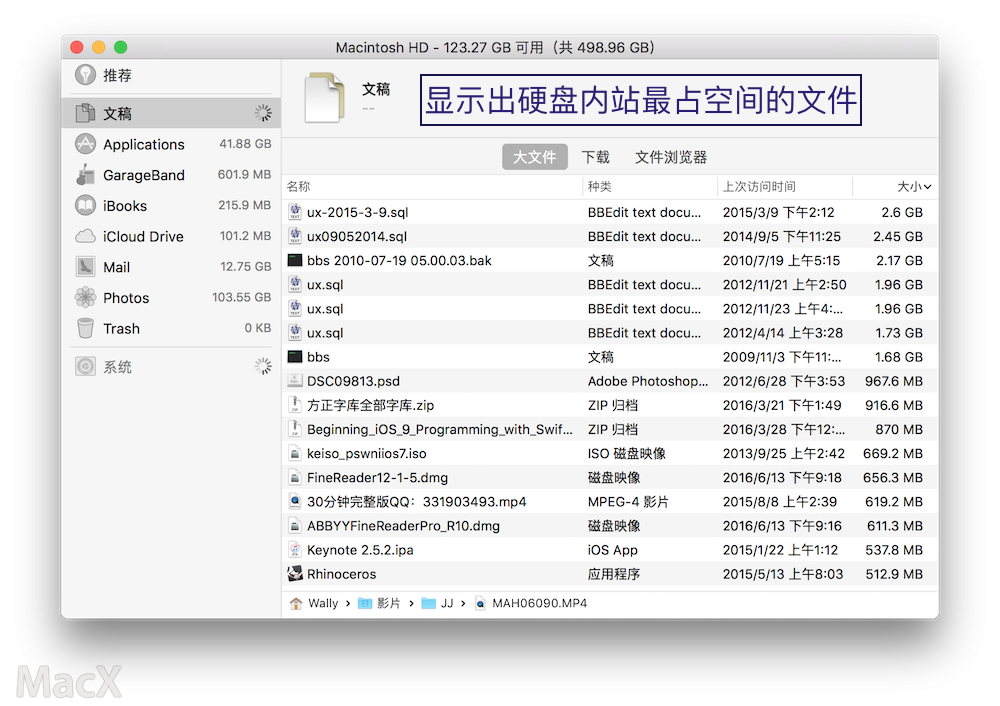Screen dimensions: 1000x706
Task: Open Photos category in sidebar
Action: [x=172, y=297]
